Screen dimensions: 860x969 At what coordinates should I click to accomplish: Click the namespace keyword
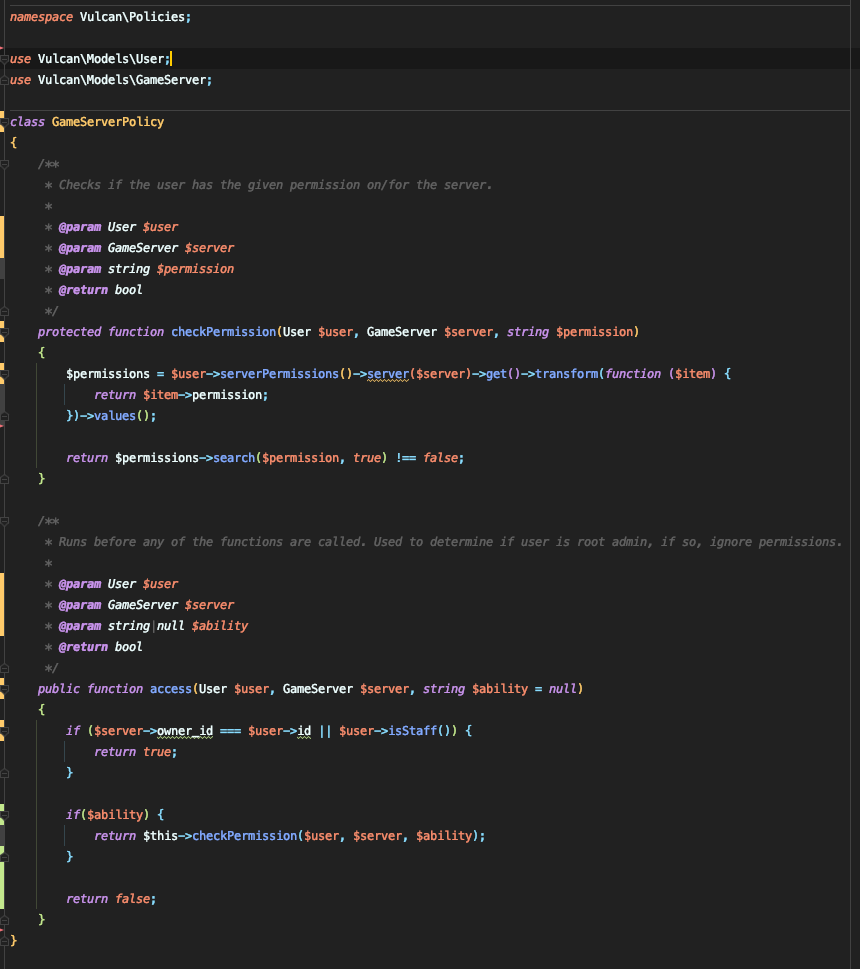click(x=41, y=17)
